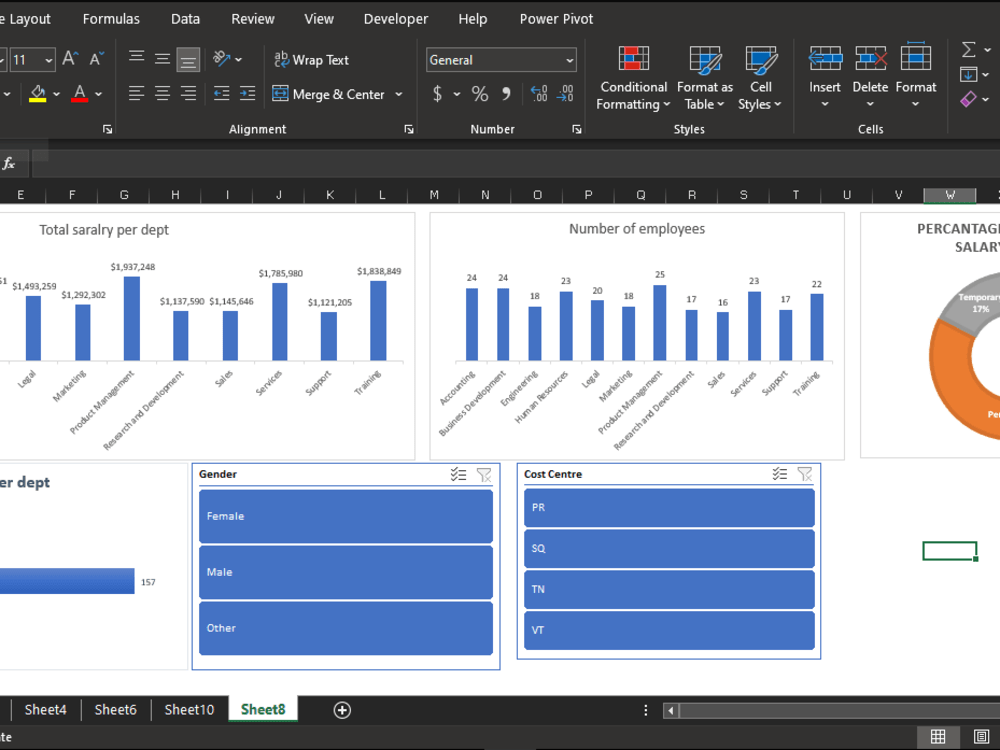Select column W header
This screenshot has height=750, width=1000.
click(950, 195)
